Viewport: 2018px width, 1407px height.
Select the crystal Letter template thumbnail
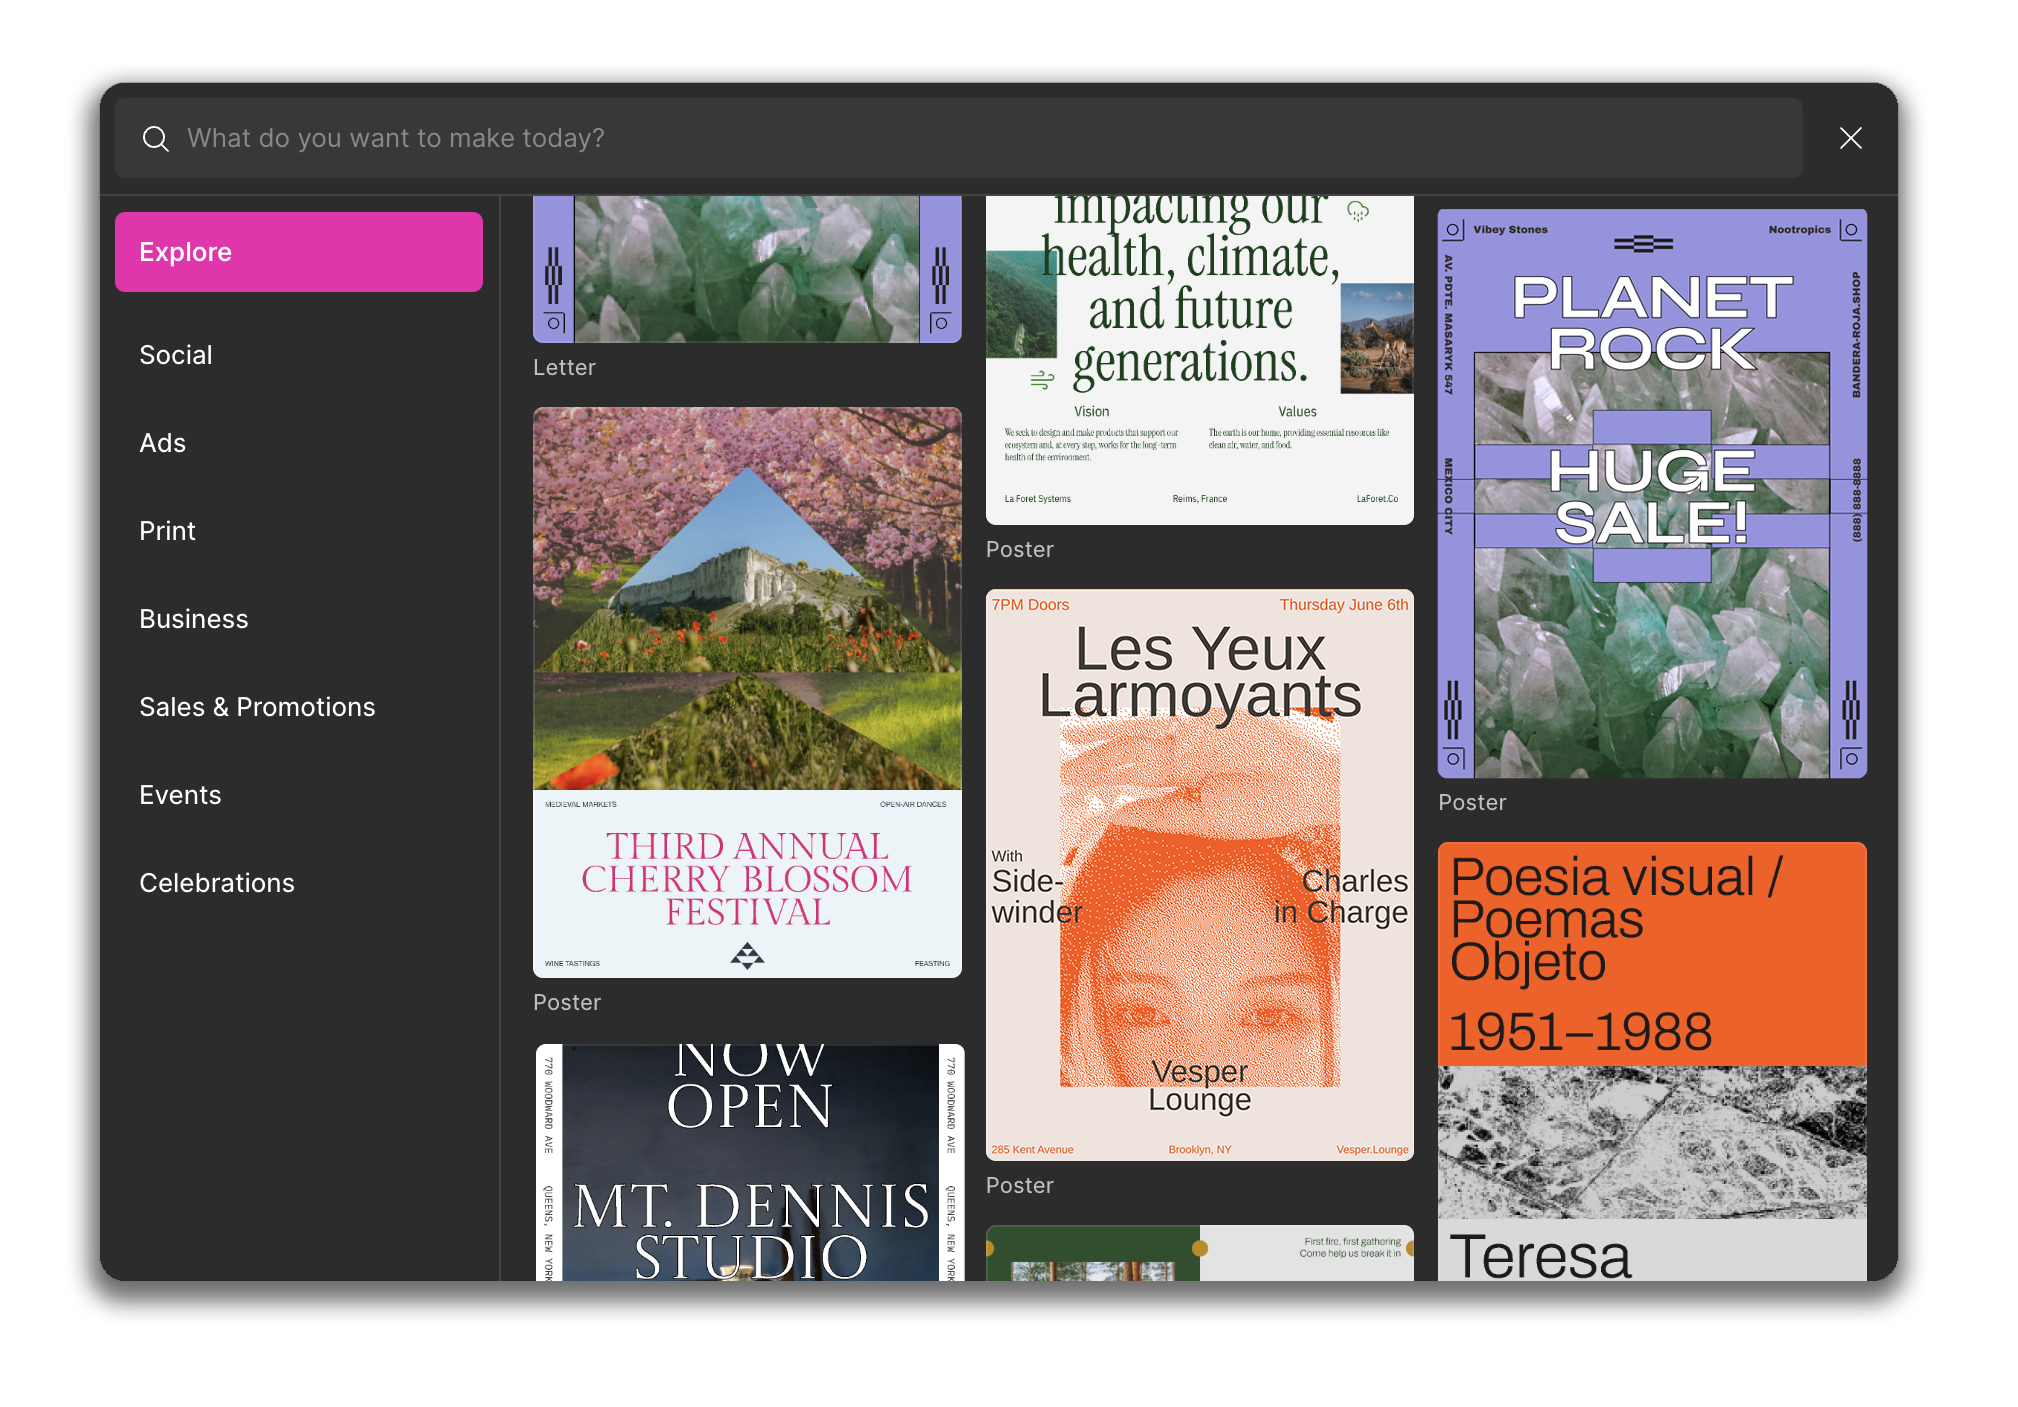(747, 268)
